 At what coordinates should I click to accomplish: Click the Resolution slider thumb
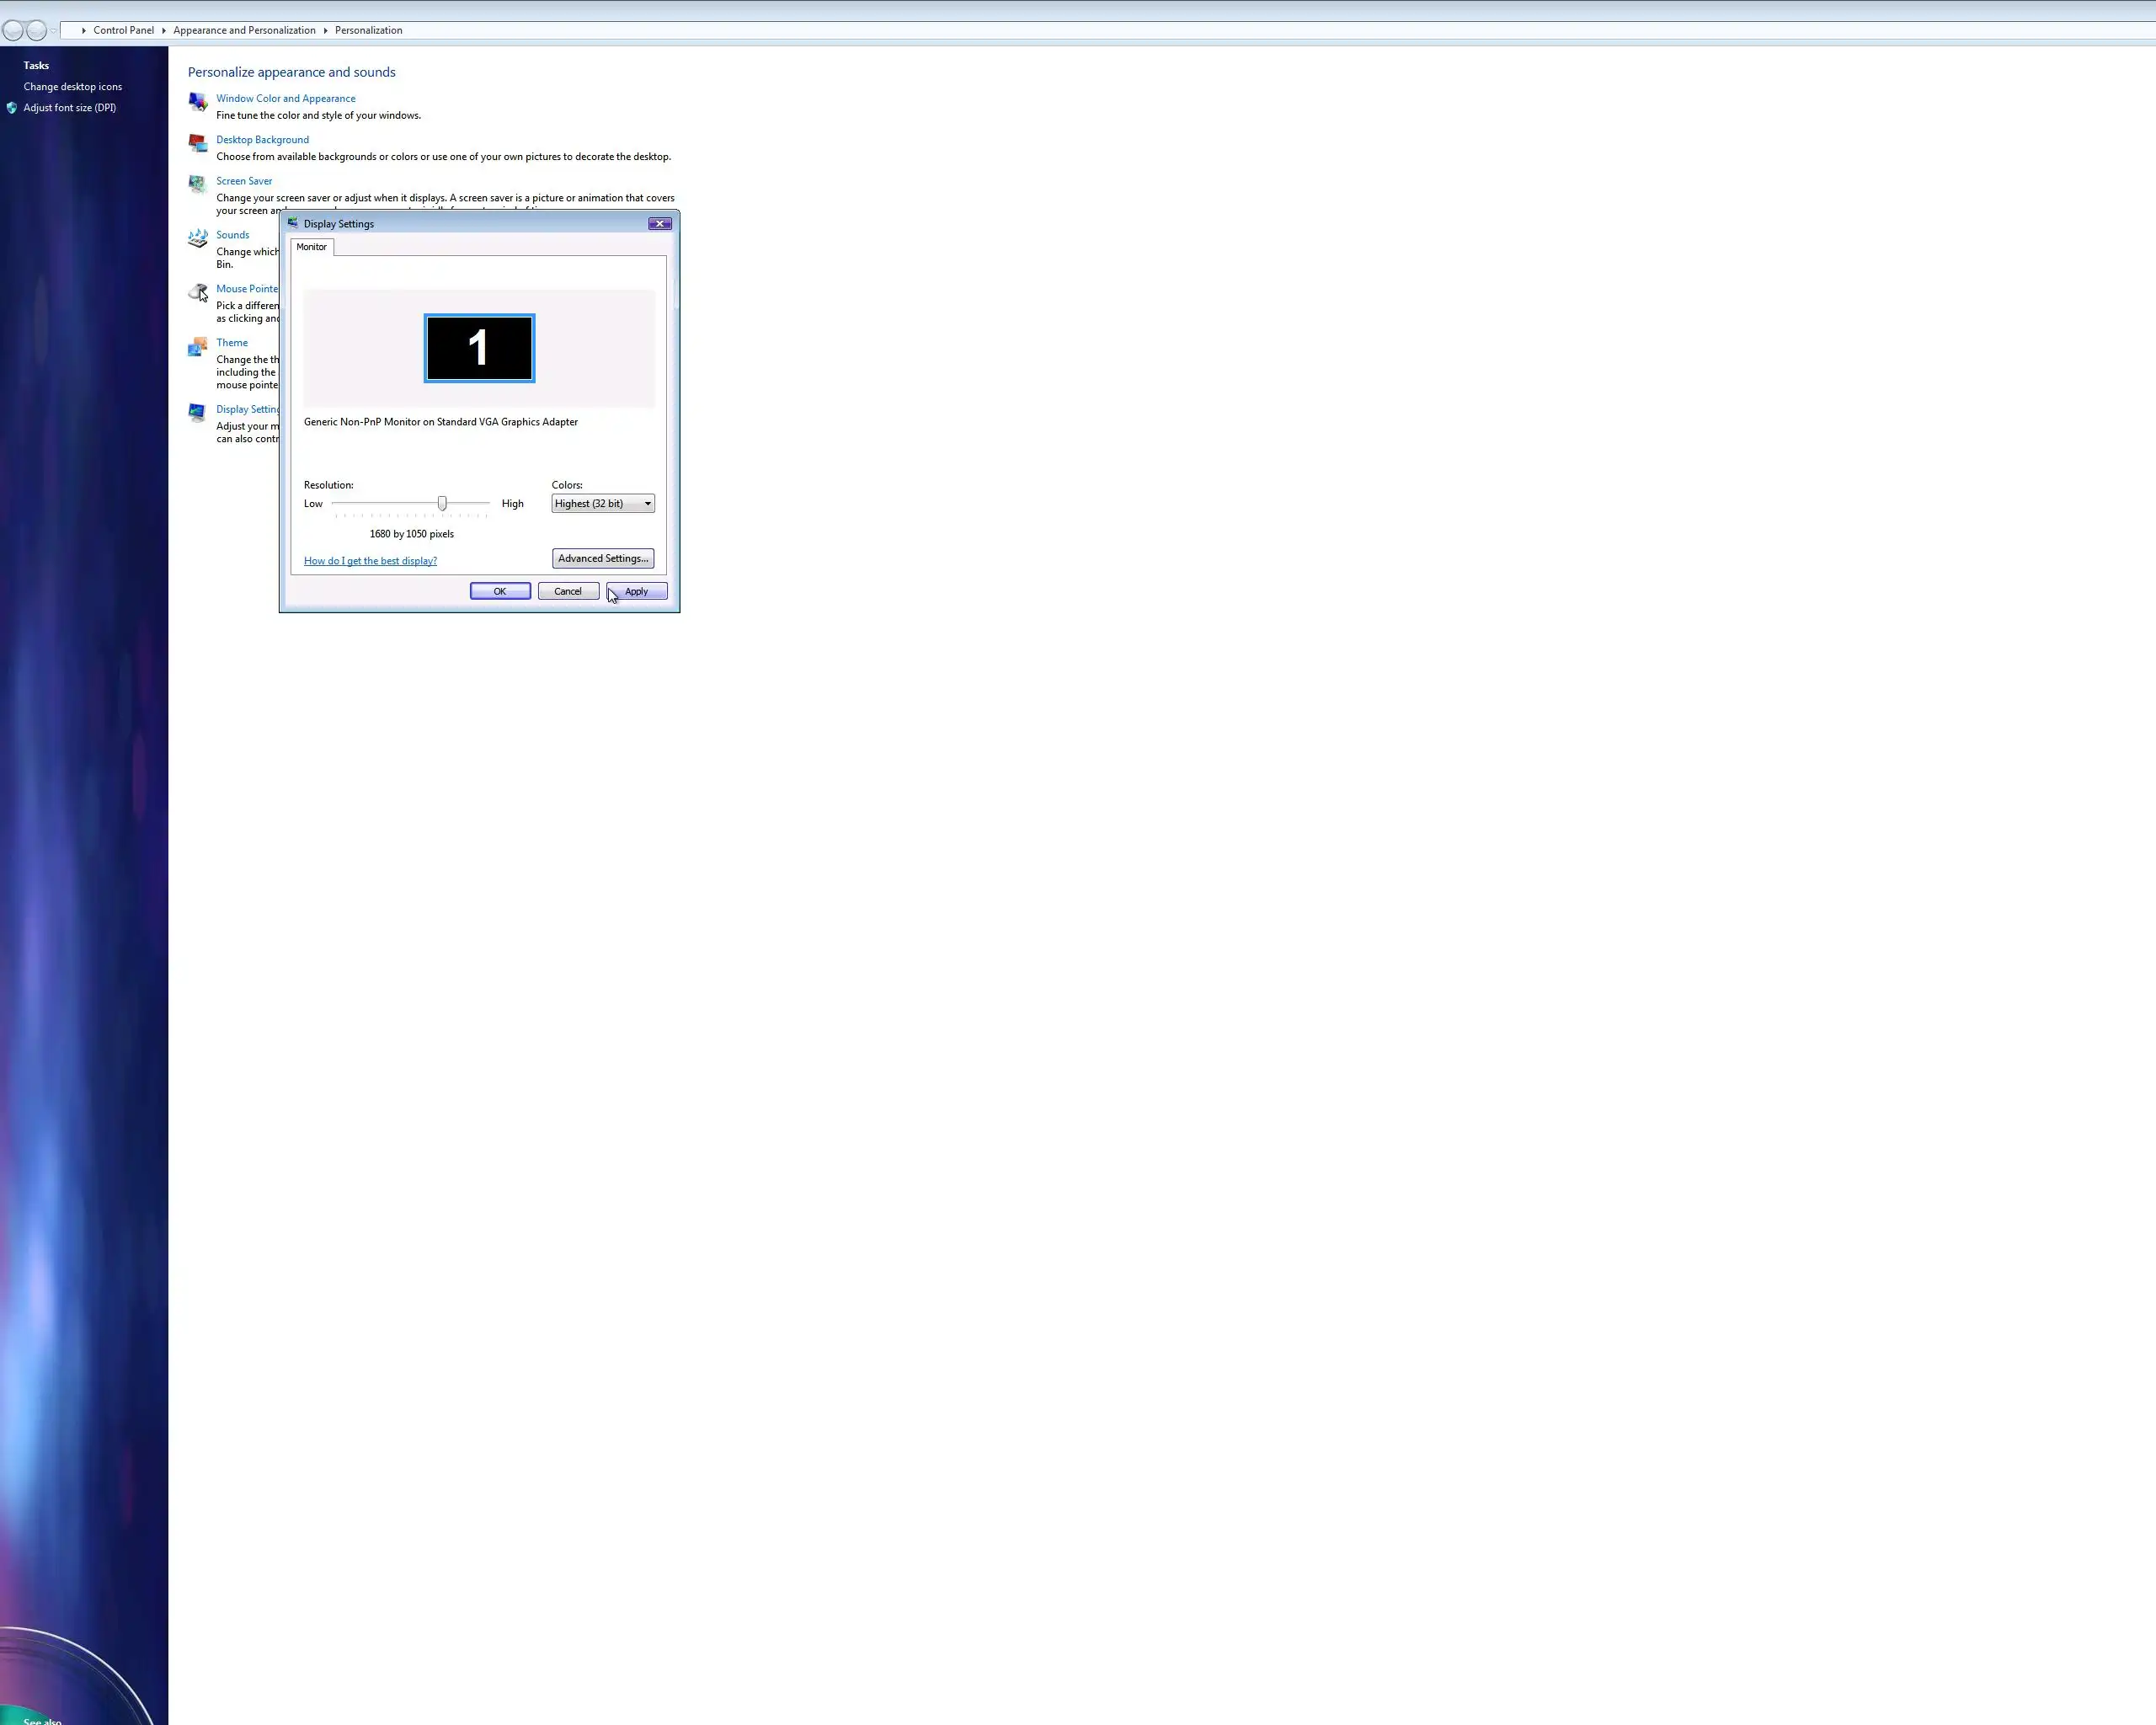tap(442, 503)
